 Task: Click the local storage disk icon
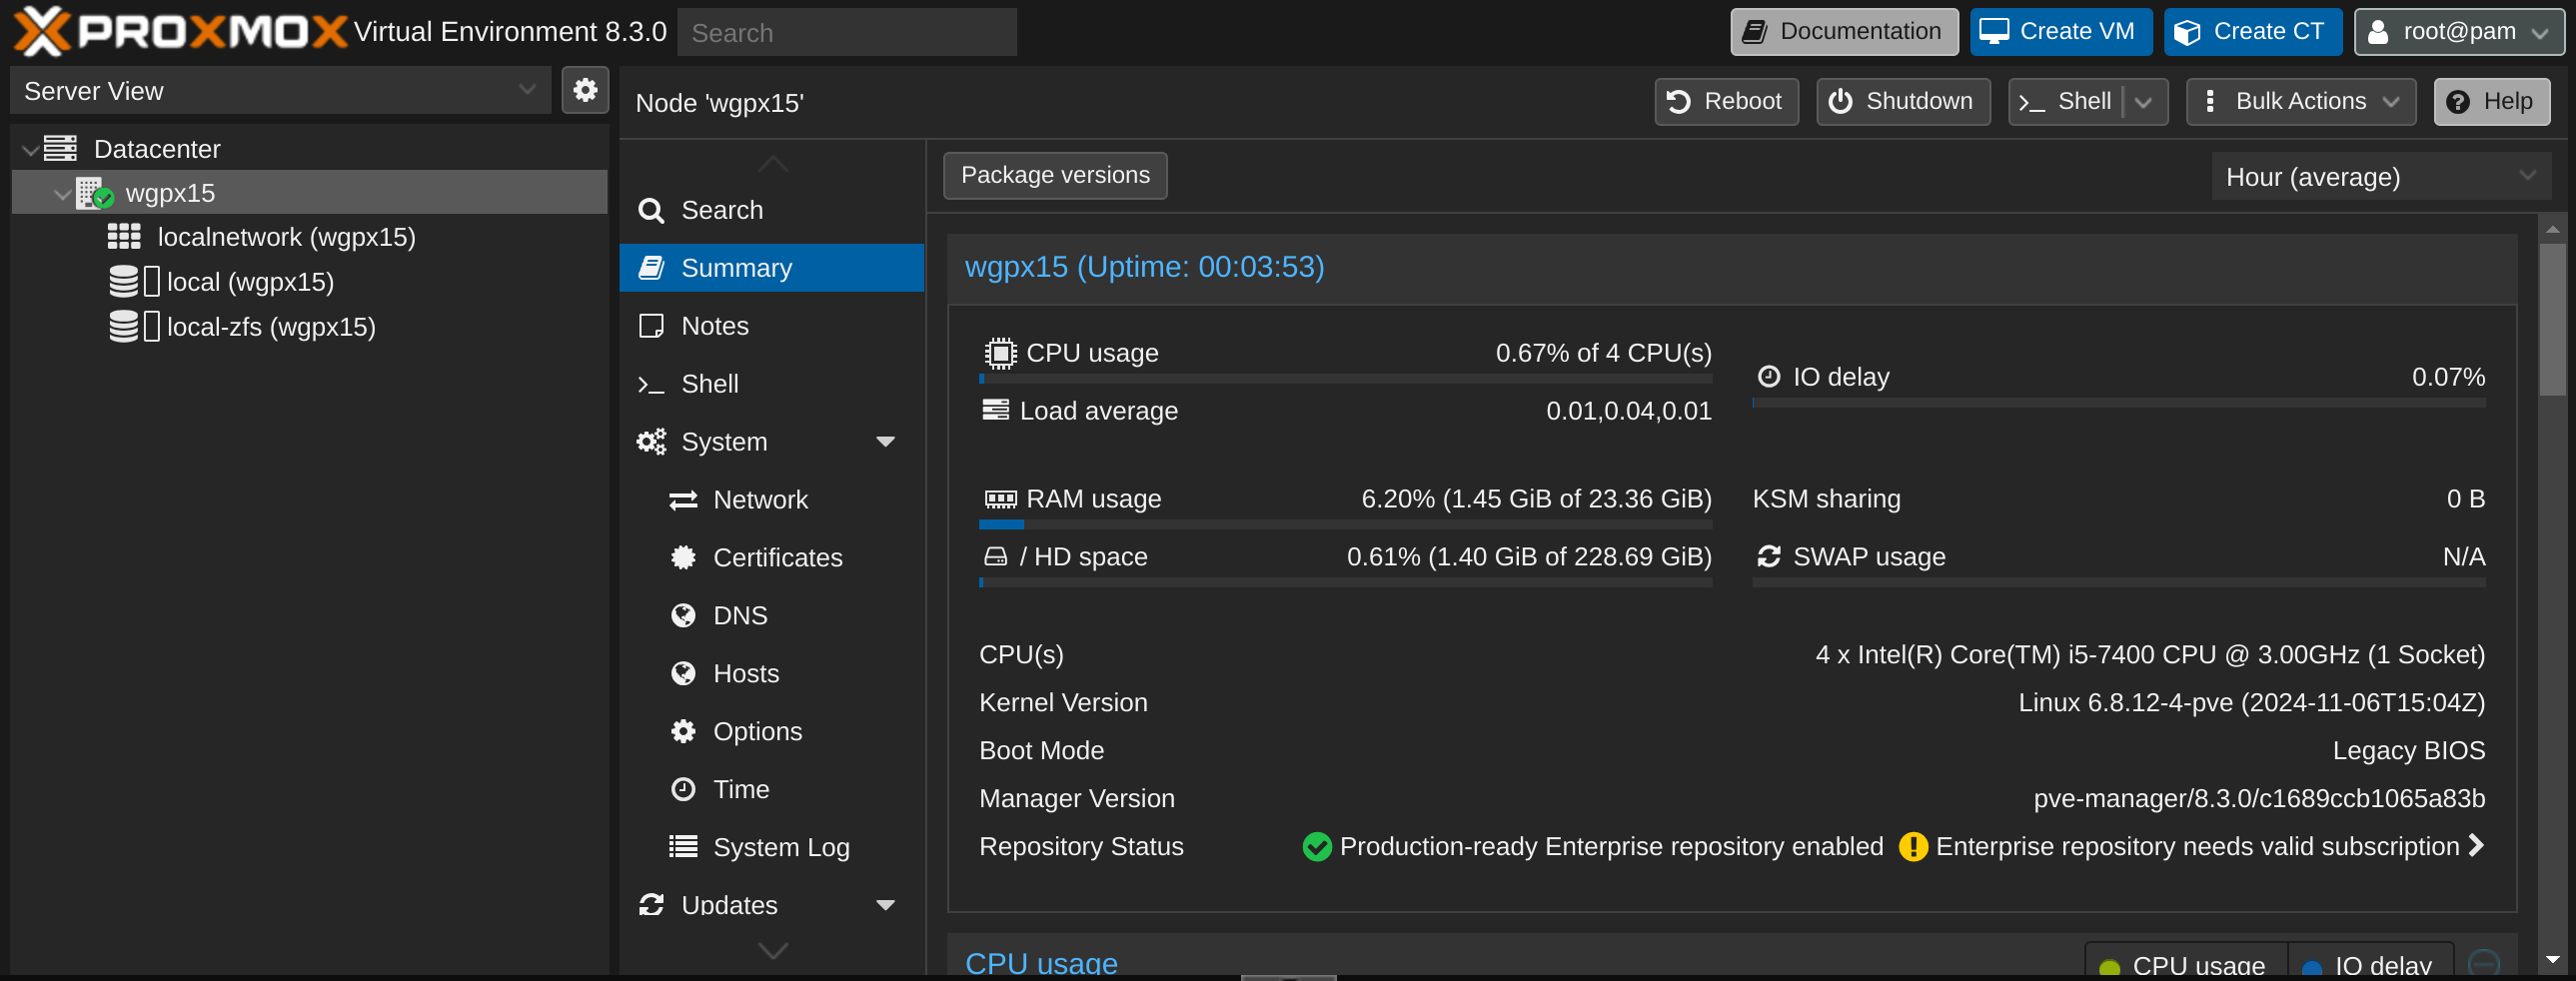[x=124, y=282]
